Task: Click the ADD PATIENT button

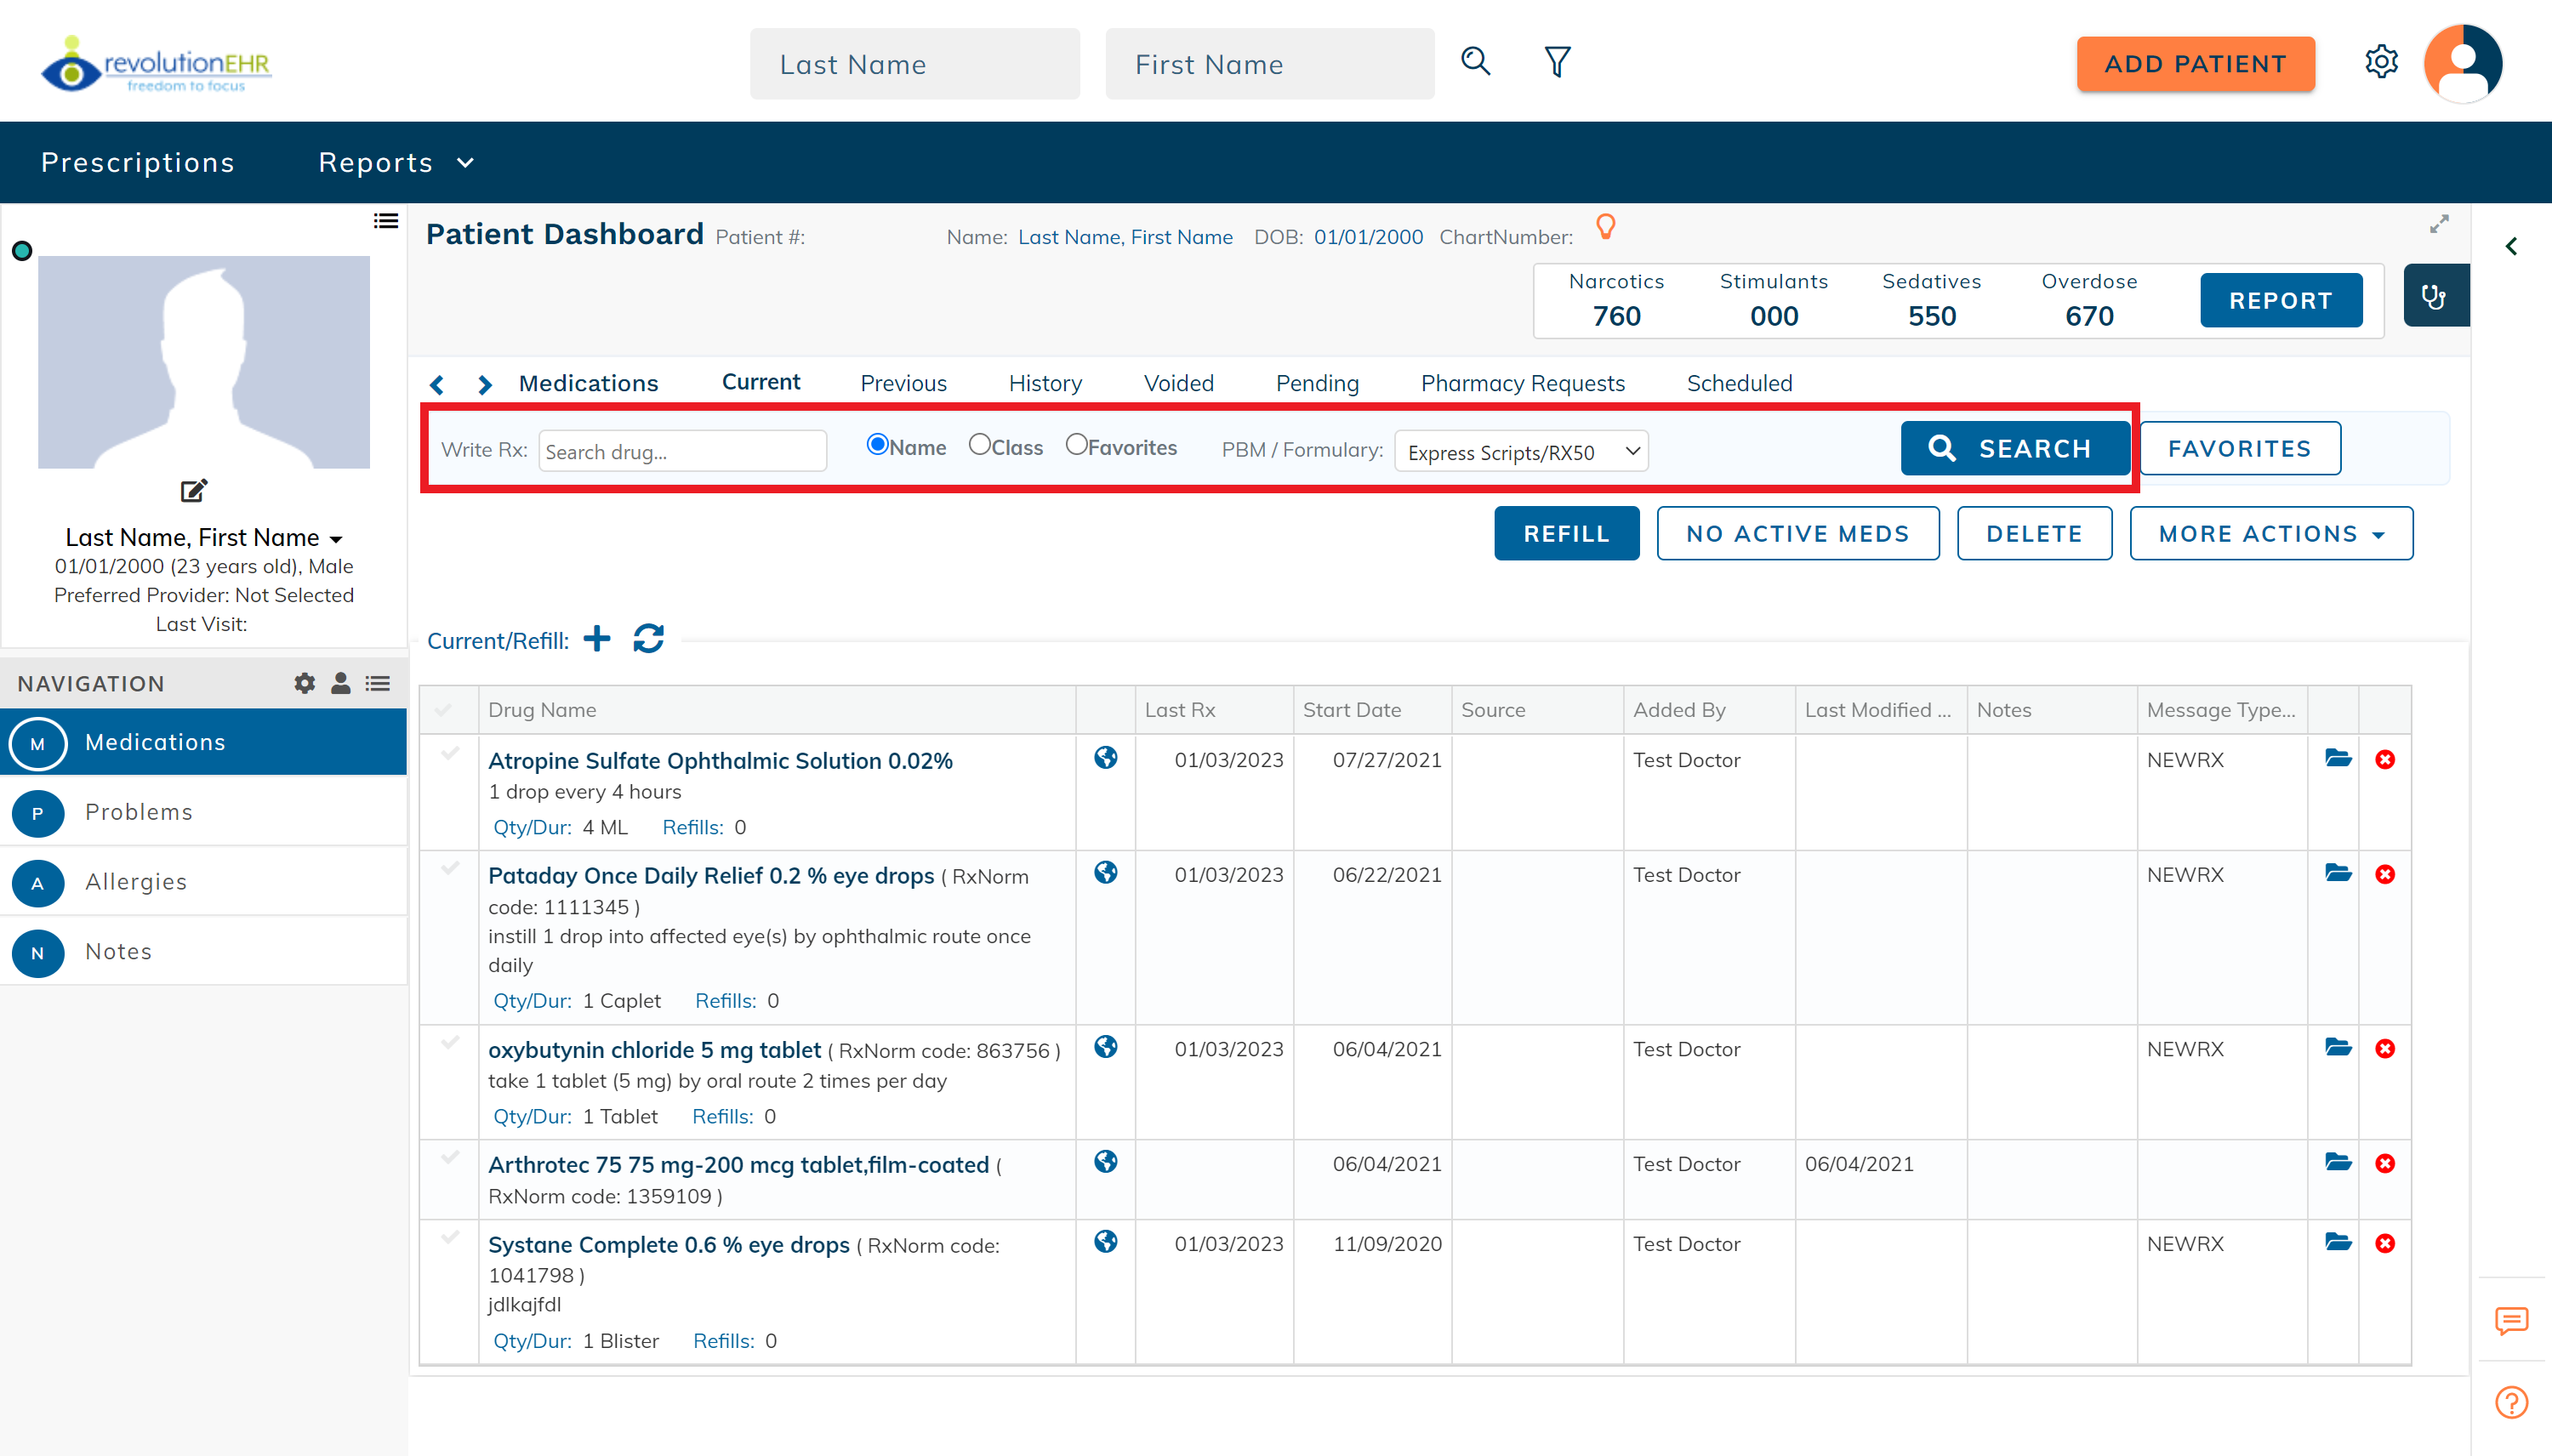Action: point(2195,63)
